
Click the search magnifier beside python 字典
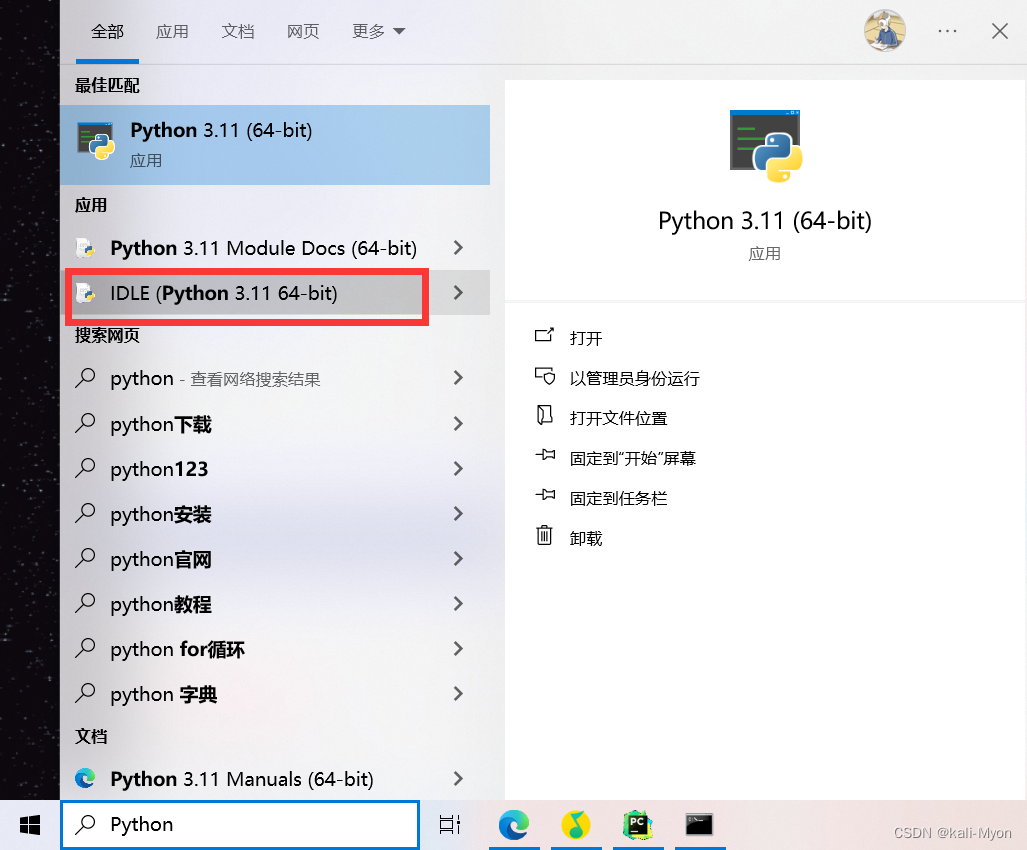coord(86,693)
